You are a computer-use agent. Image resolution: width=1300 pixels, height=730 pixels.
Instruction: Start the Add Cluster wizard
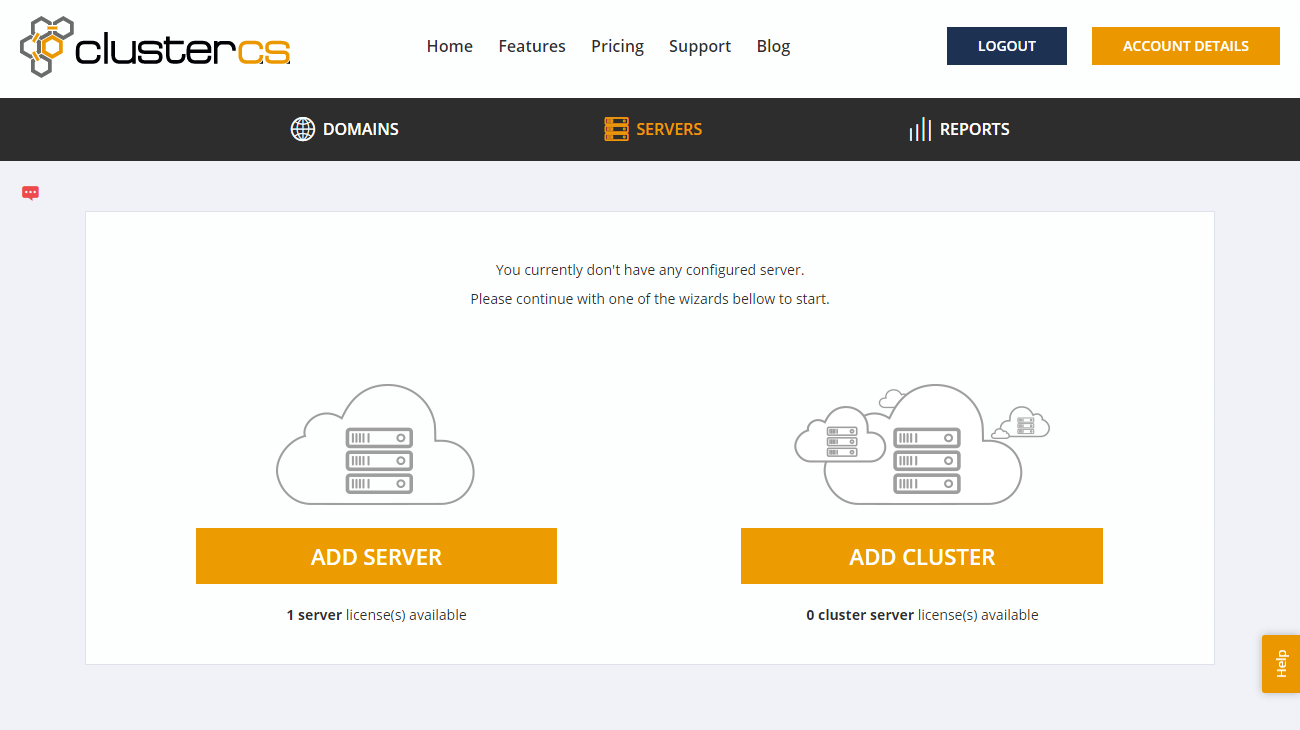(921, 556)
